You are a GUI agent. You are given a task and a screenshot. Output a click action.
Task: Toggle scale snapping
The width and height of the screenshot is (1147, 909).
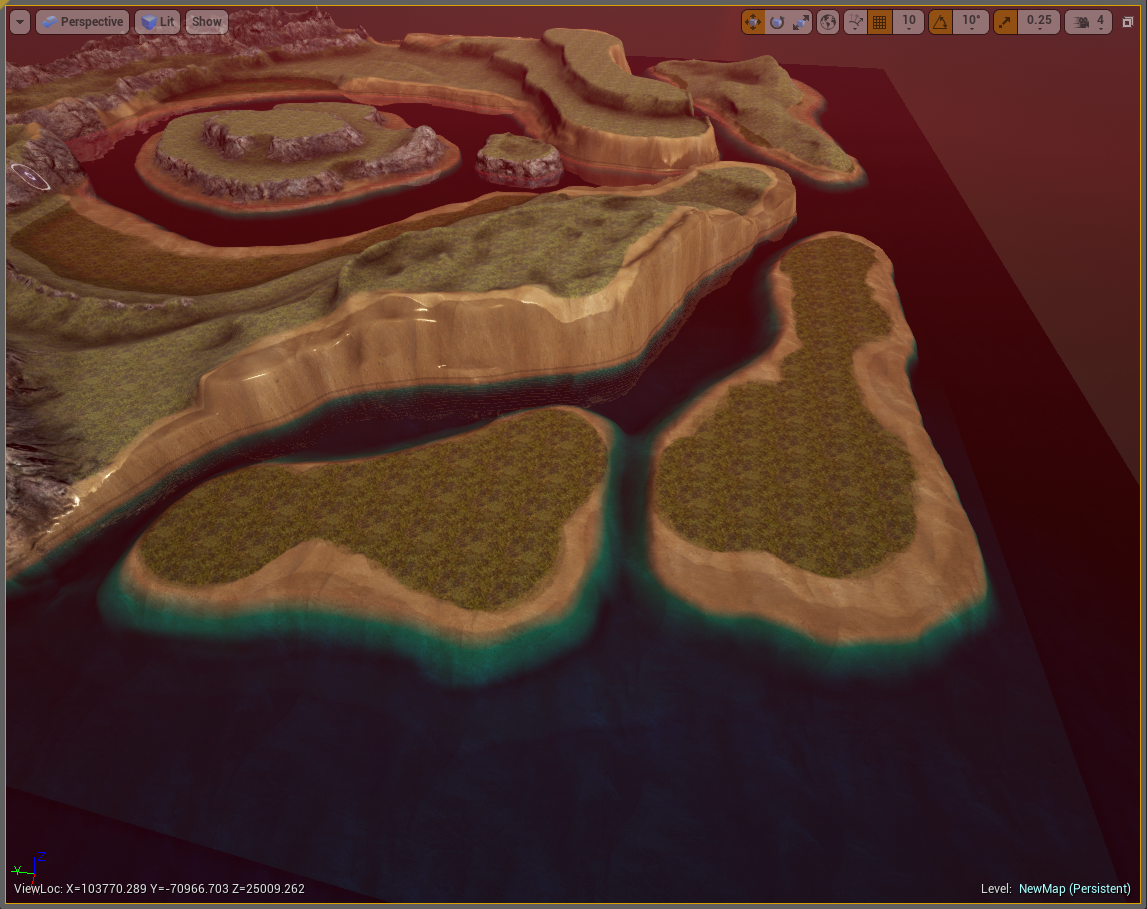point(1005,22)
